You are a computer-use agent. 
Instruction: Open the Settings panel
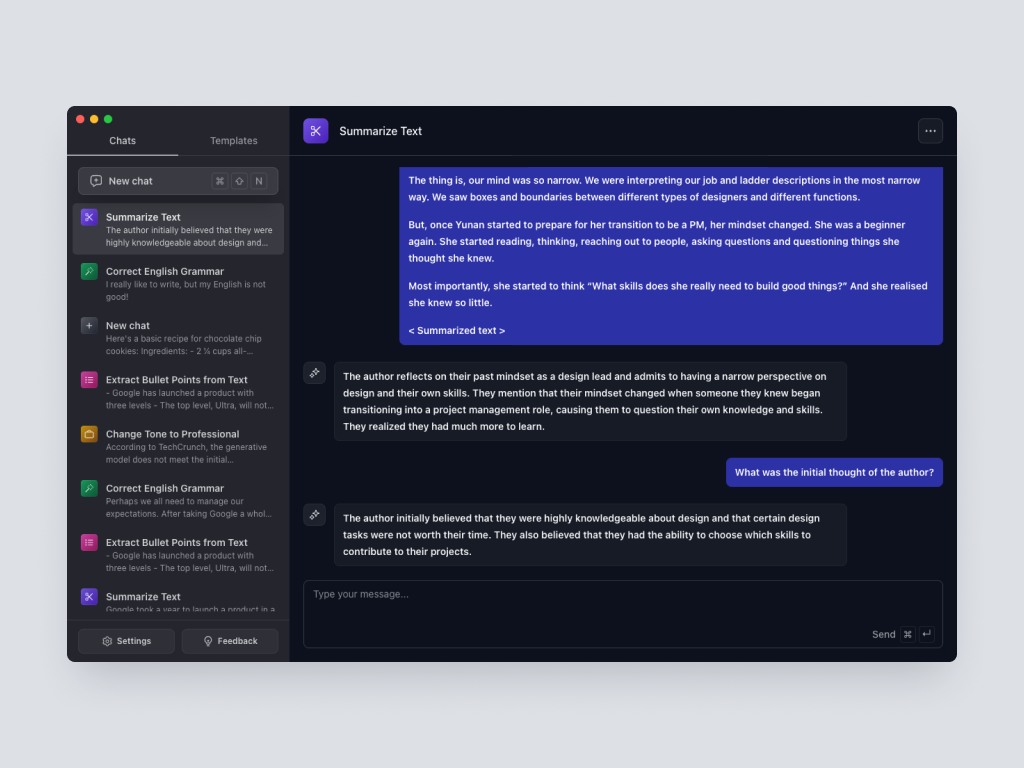pyautogui.click(x=126, y=641)
